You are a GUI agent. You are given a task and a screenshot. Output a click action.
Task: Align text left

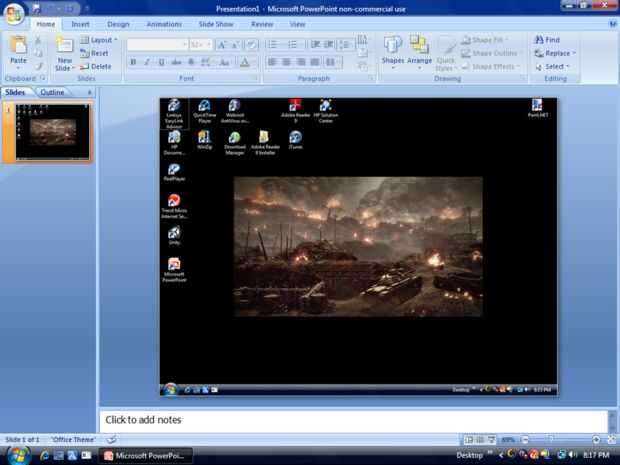click(x=272, y=62)
